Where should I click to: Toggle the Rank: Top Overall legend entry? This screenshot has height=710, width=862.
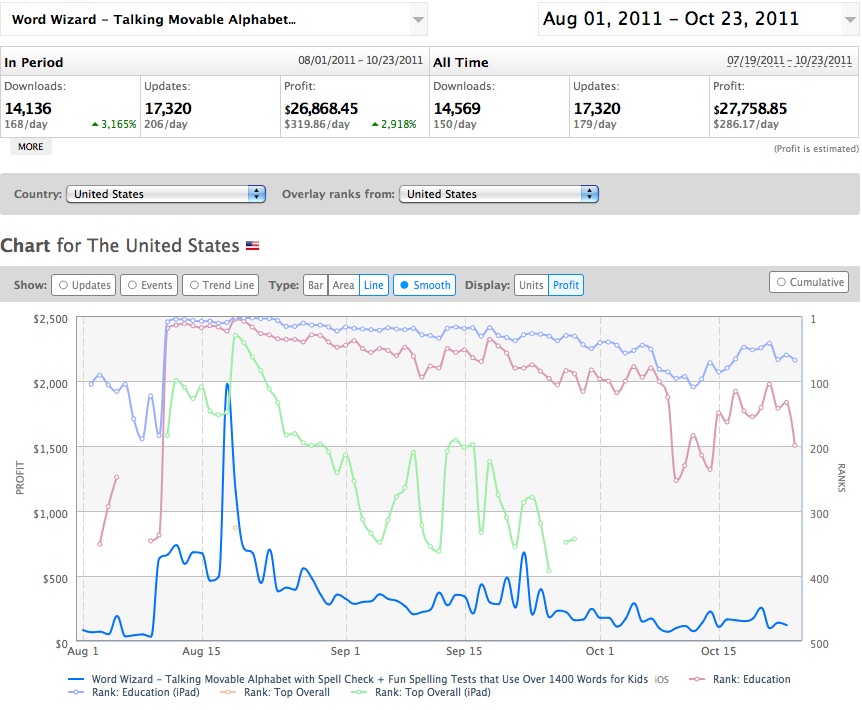tap(275, 692)
